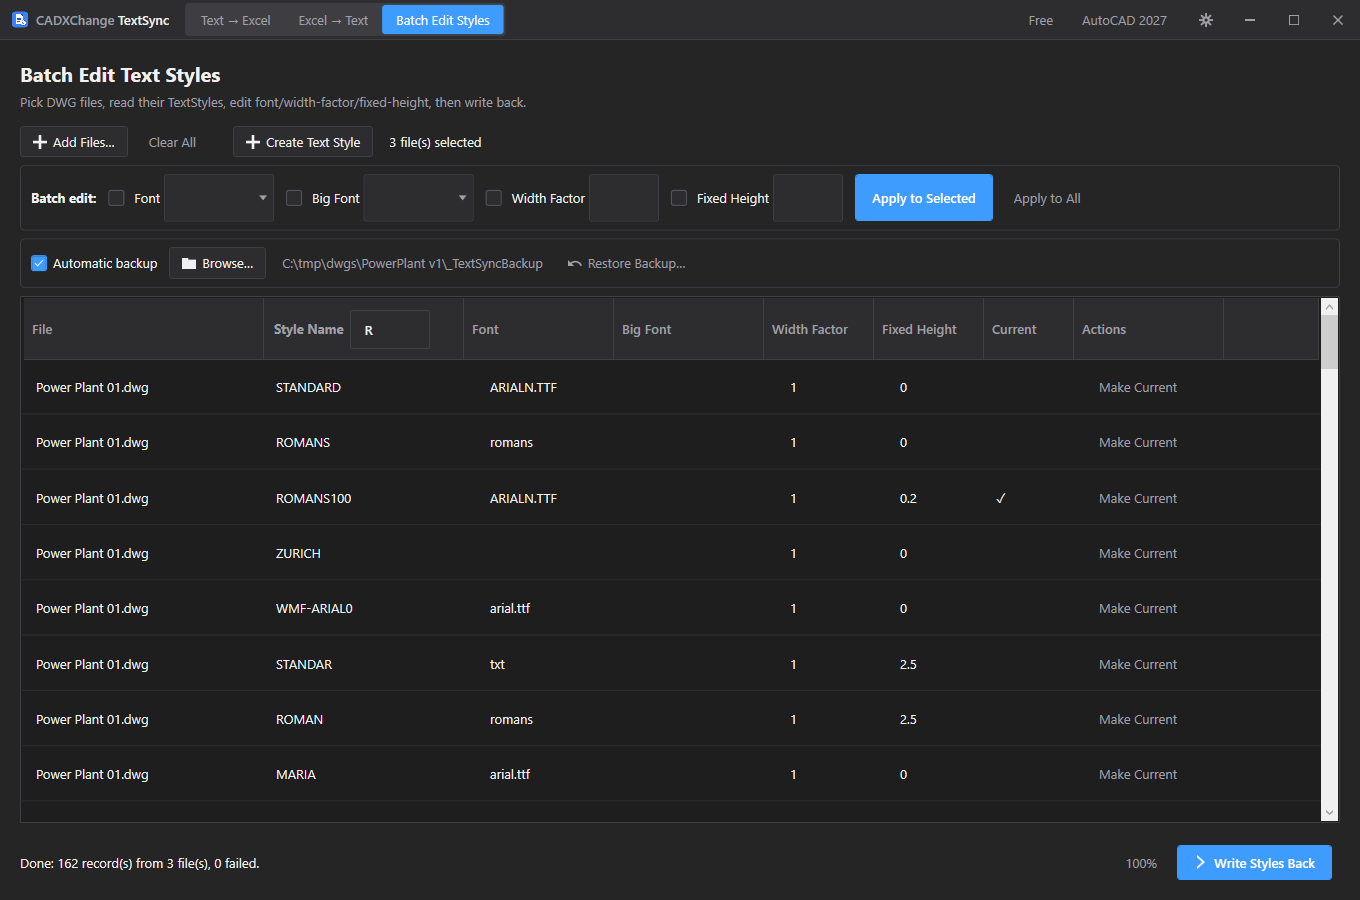Click the 2.5 fixed height in ROMAN row

908,719
